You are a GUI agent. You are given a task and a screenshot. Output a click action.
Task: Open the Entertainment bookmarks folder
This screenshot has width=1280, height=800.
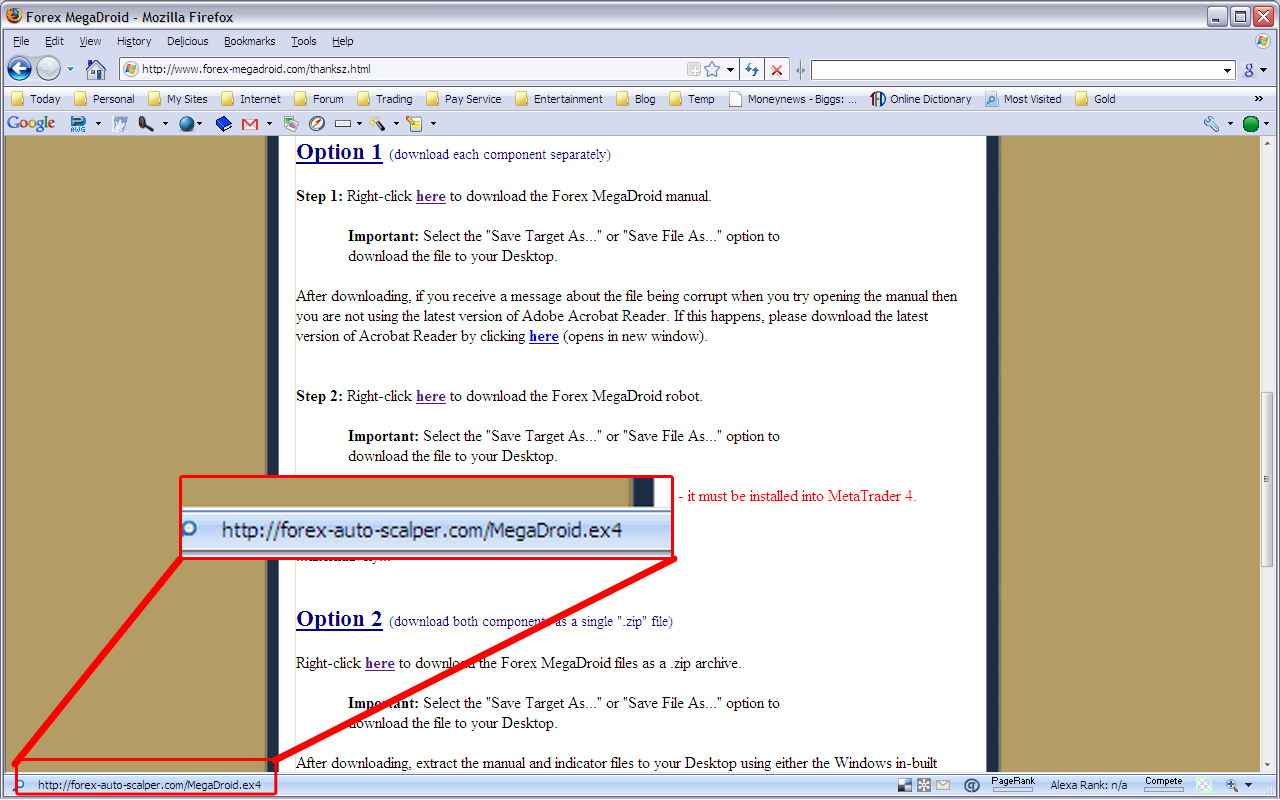tap(558, 99)
